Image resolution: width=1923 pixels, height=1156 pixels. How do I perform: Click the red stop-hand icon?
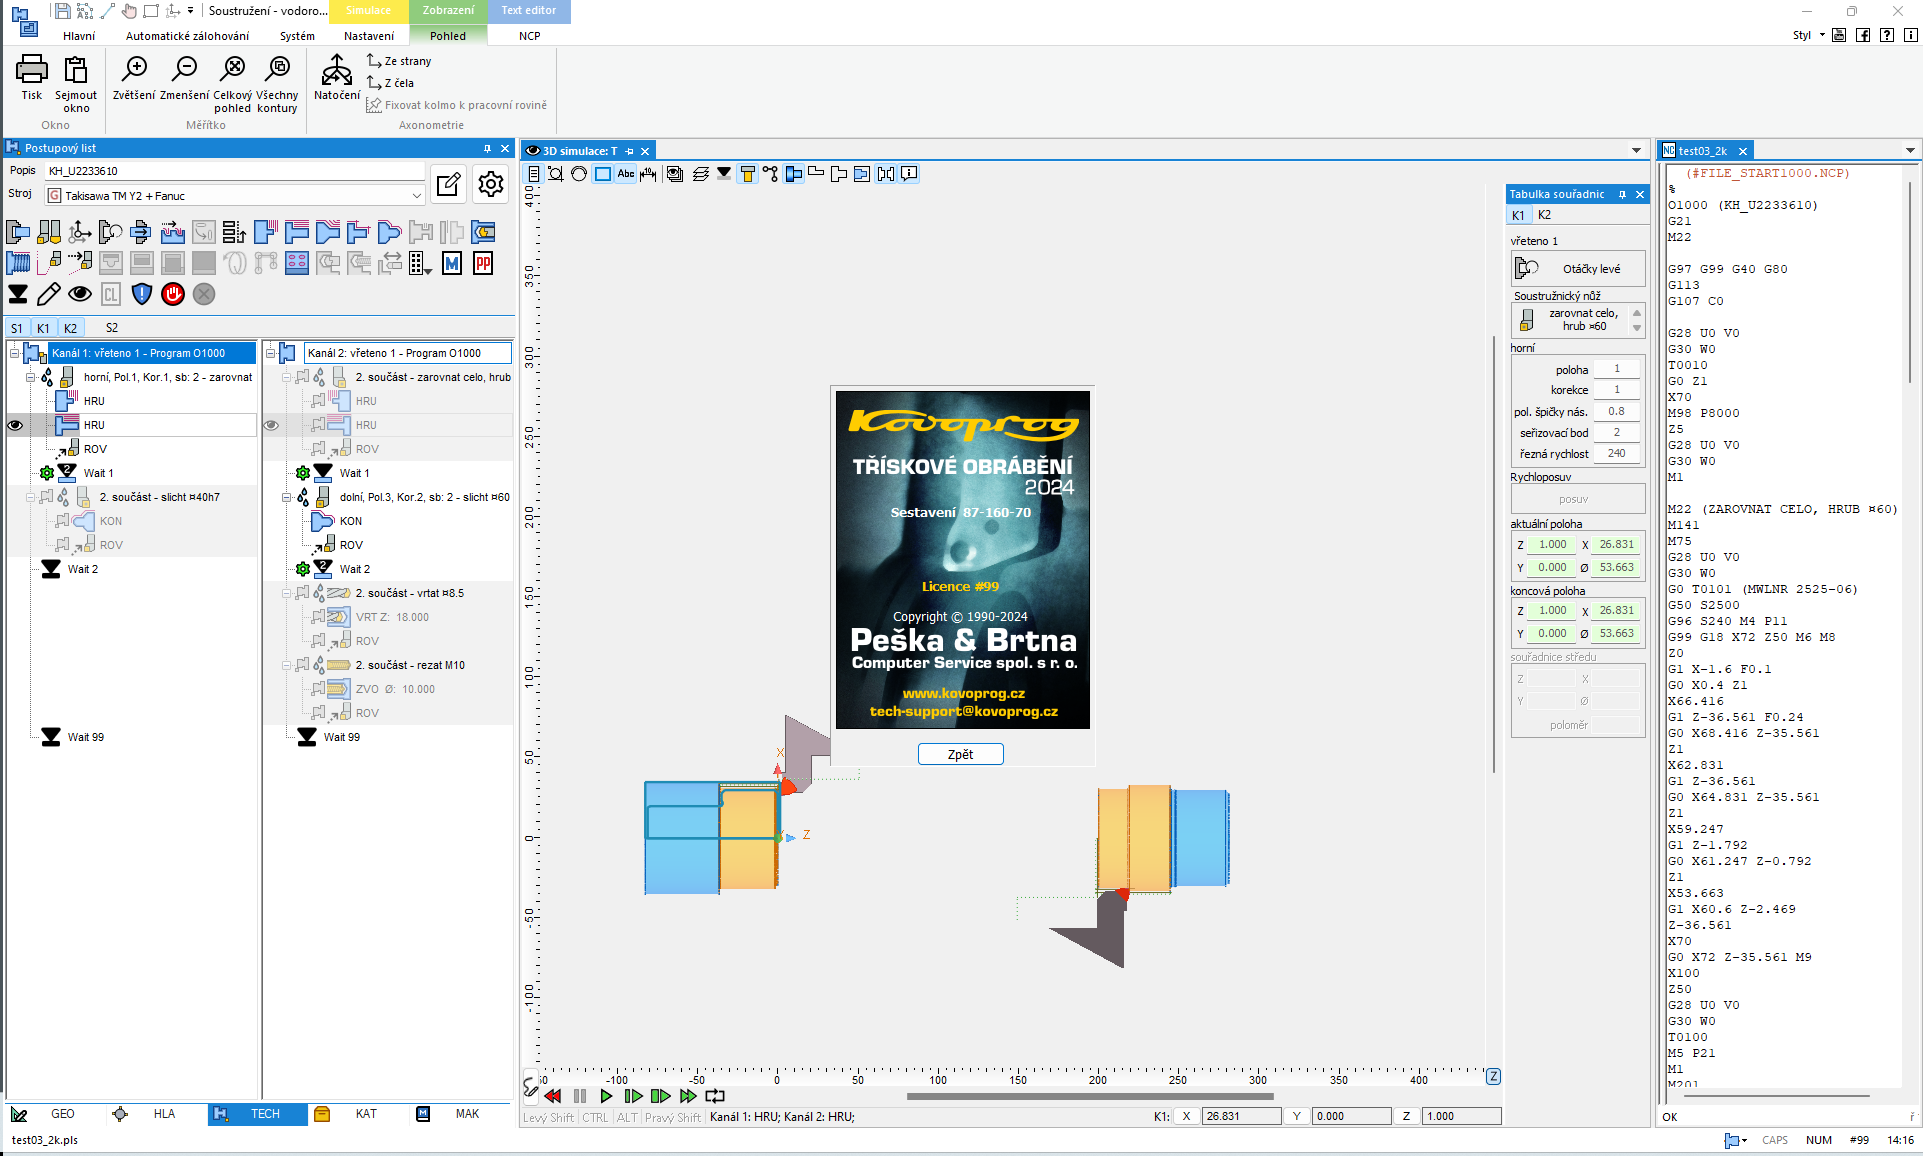(173, 294)
